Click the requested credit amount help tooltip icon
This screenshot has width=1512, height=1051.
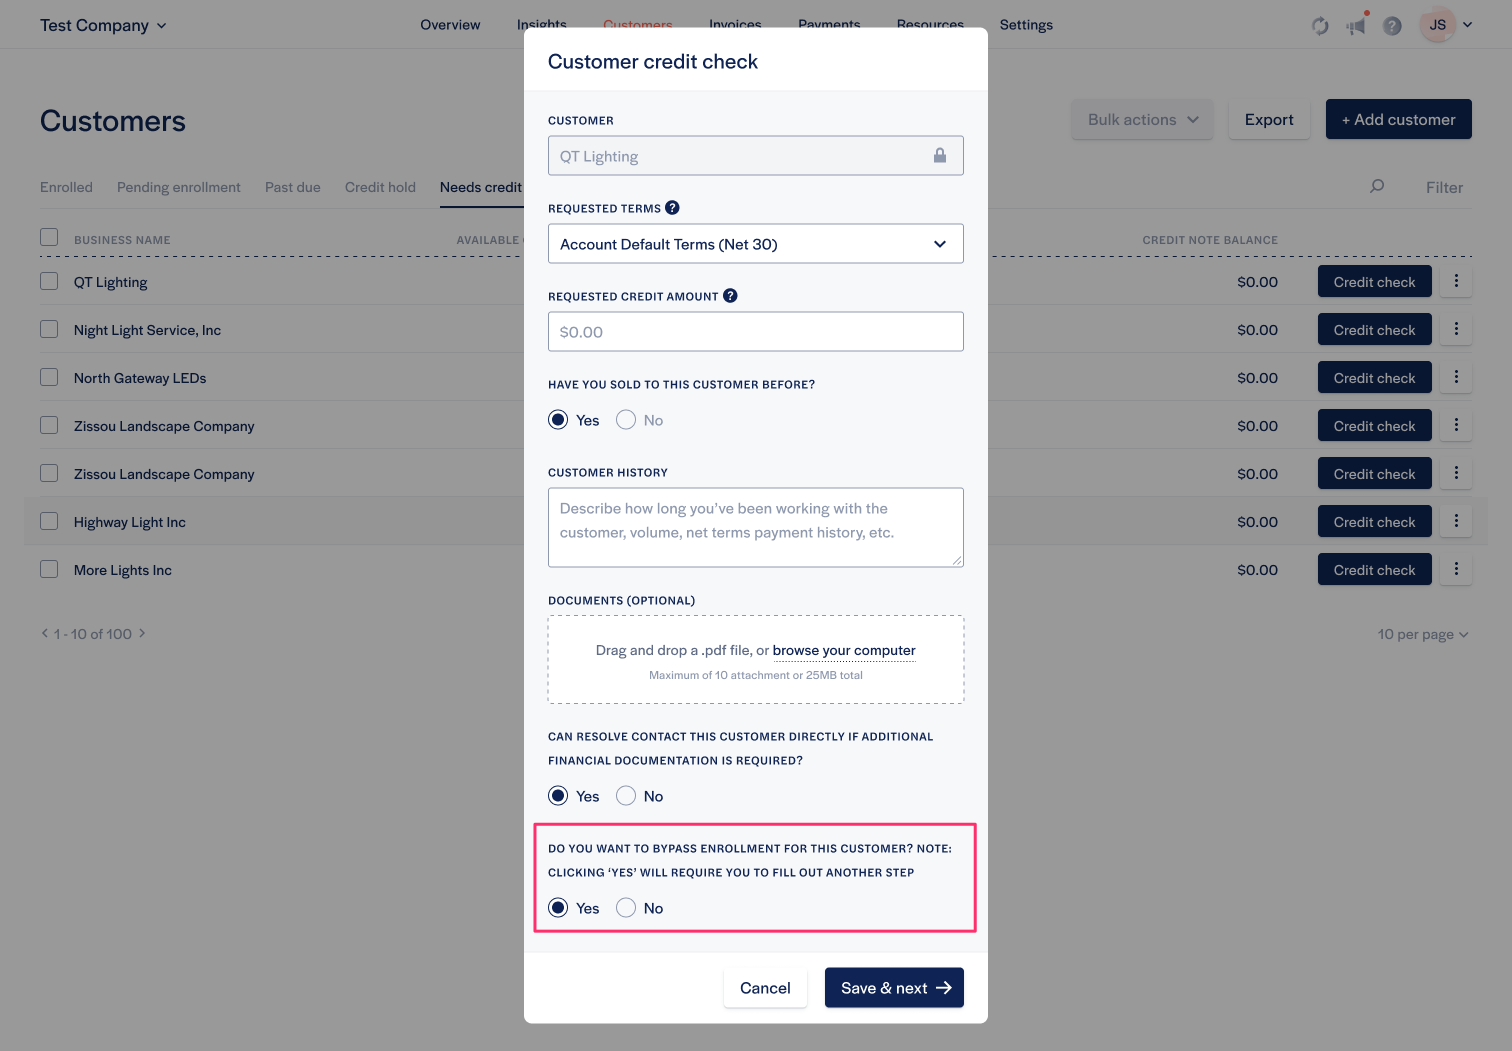point(730,295)
